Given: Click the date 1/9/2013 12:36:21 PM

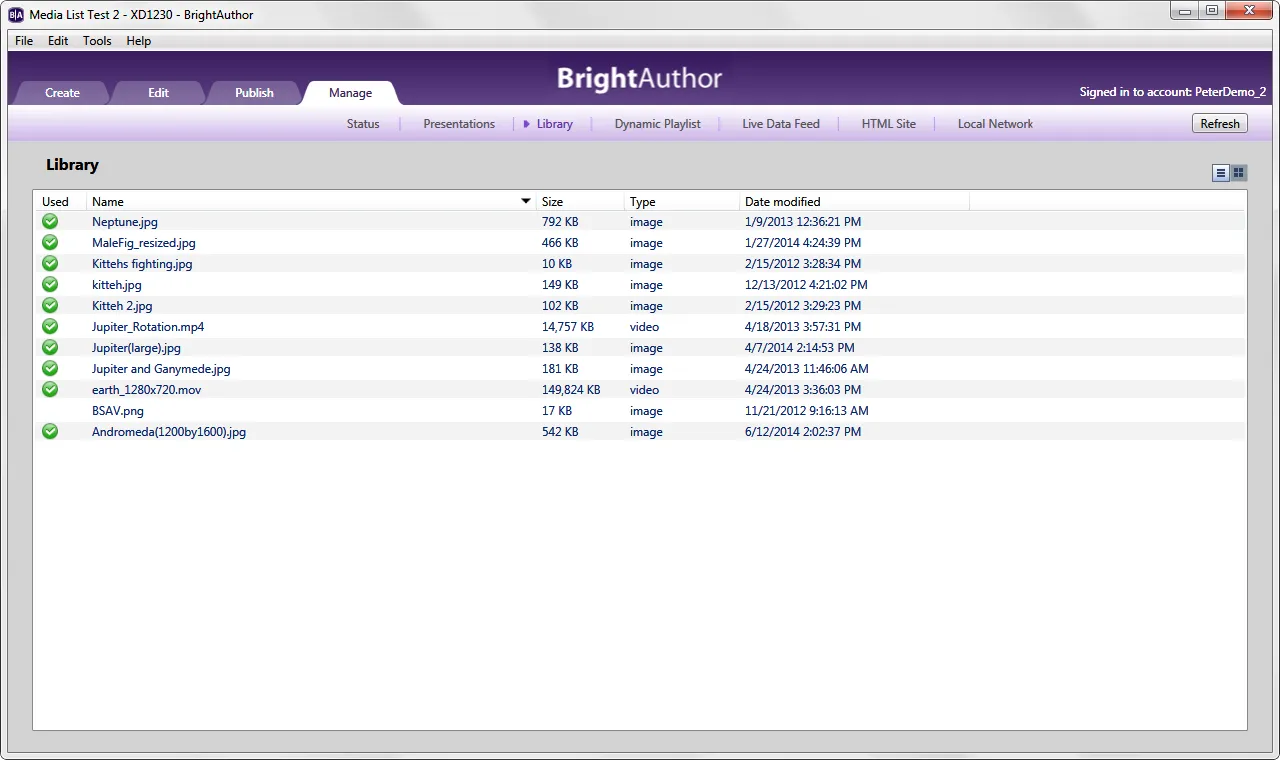Looking at the screenshot, I should point(803,222).
